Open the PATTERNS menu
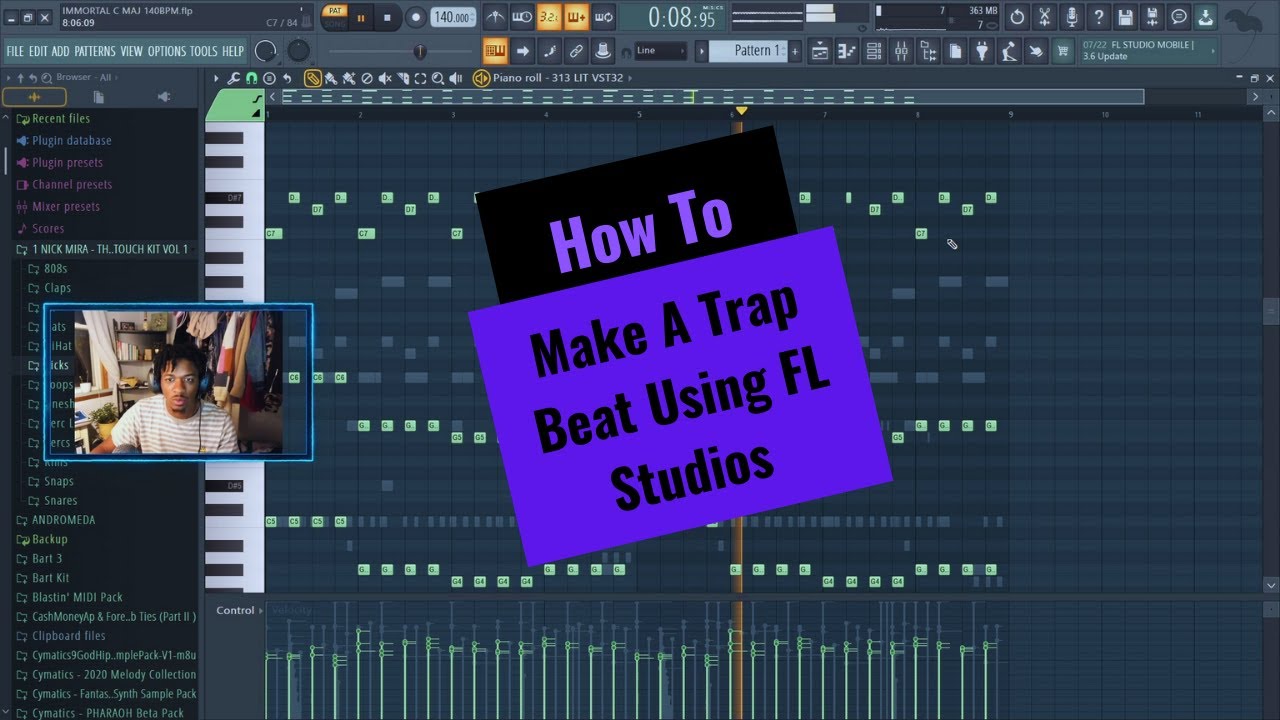The image size is (1280, 720). click(95, 51)
